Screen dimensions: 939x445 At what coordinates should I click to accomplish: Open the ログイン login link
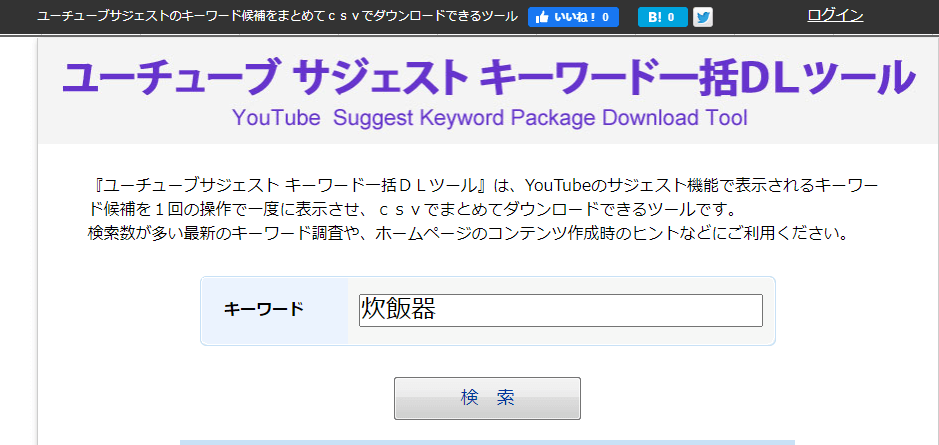835,16
